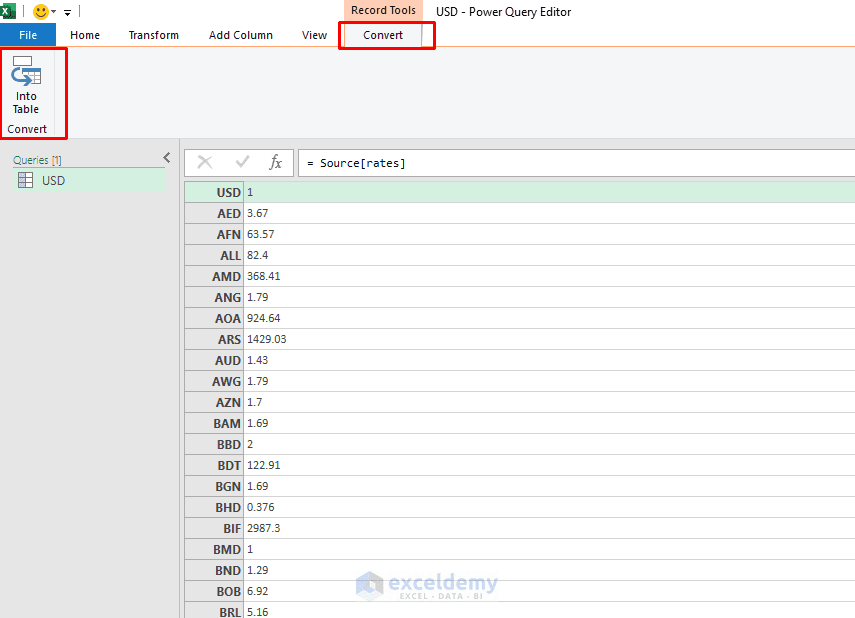Select the ALL row header
Viewport: 855px width, 618px height.
click(x=214, y=255)
